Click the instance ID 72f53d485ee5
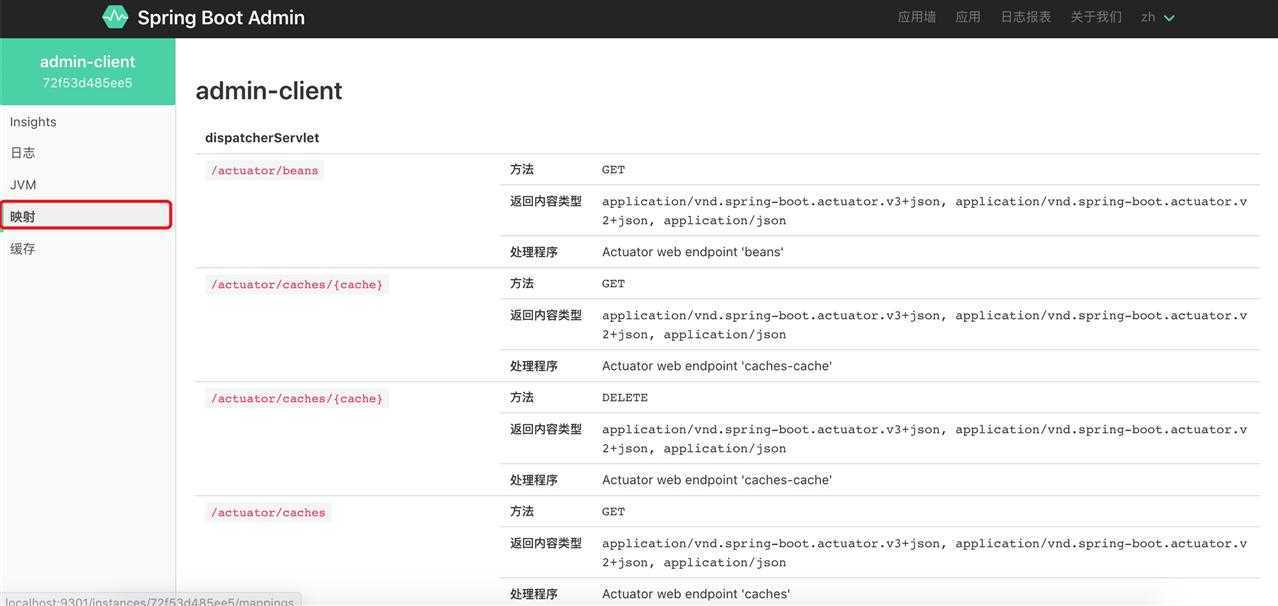Screen dimensions: 1278x606 87,83
